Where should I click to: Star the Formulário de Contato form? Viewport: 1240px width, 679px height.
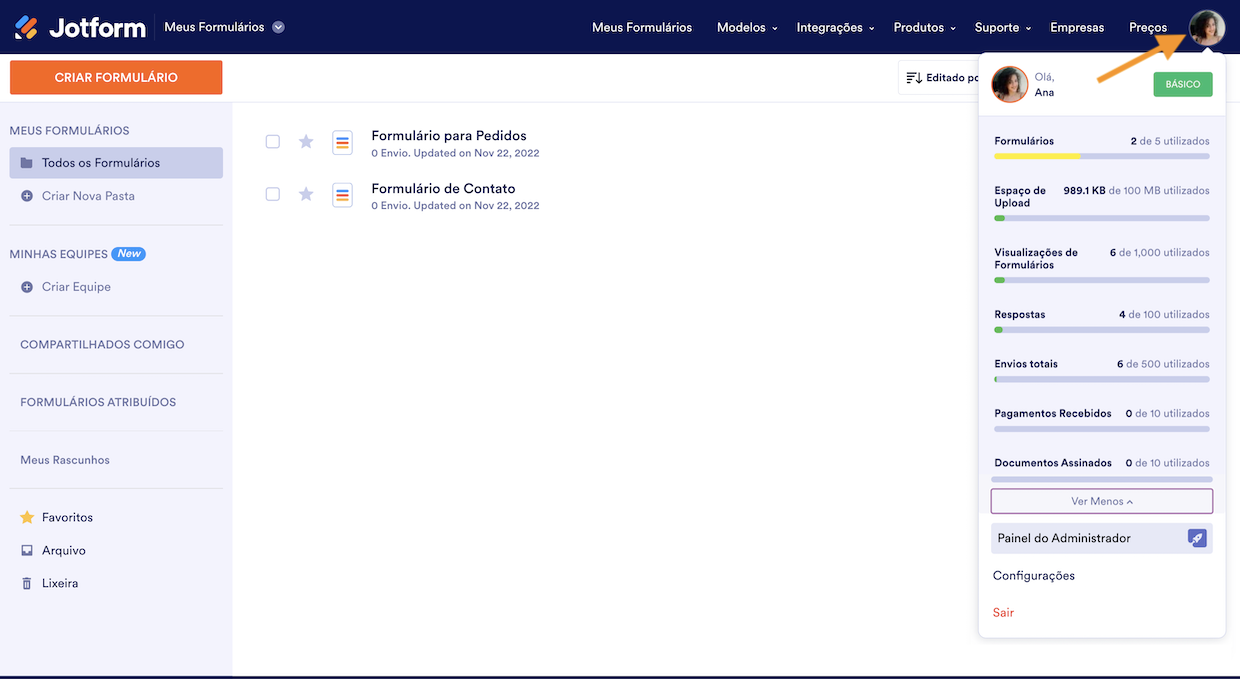click(x=306, y=194)
